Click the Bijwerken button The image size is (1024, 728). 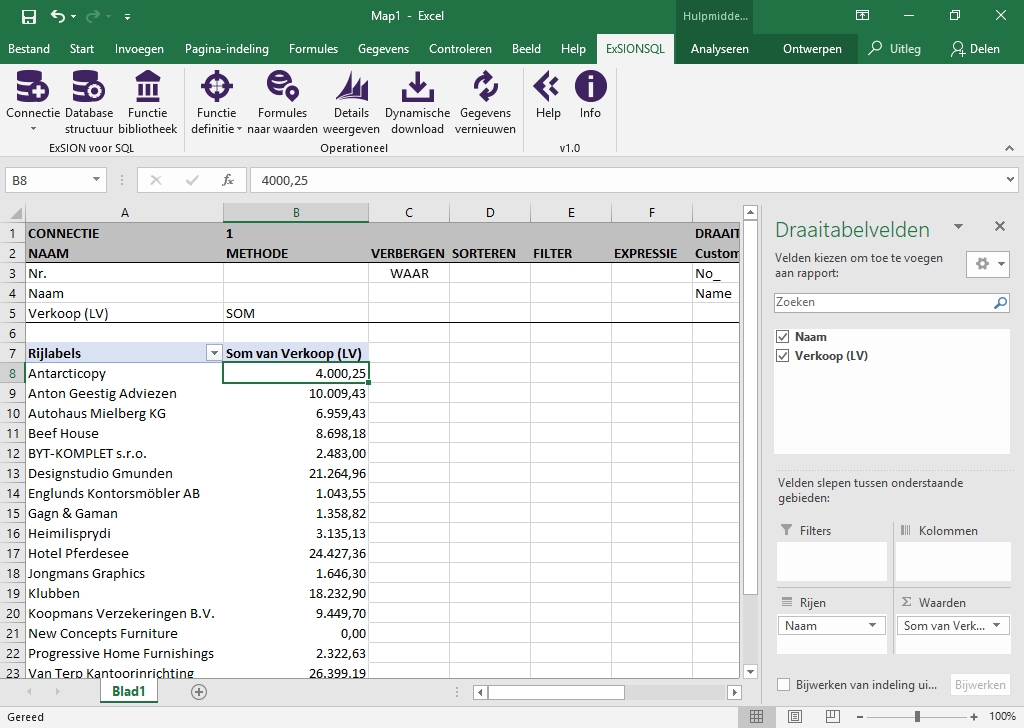[x=980, y=685]
